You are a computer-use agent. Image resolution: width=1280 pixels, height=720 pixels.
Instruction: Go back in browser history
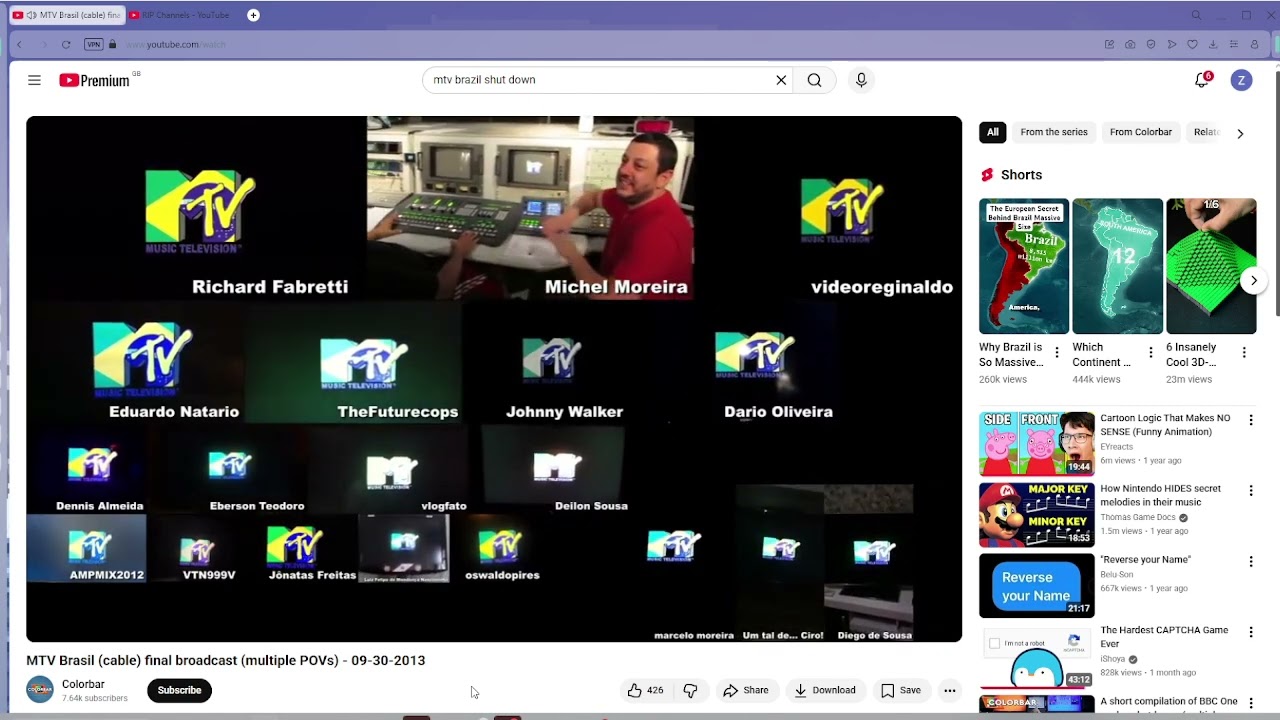click(19, 44)
